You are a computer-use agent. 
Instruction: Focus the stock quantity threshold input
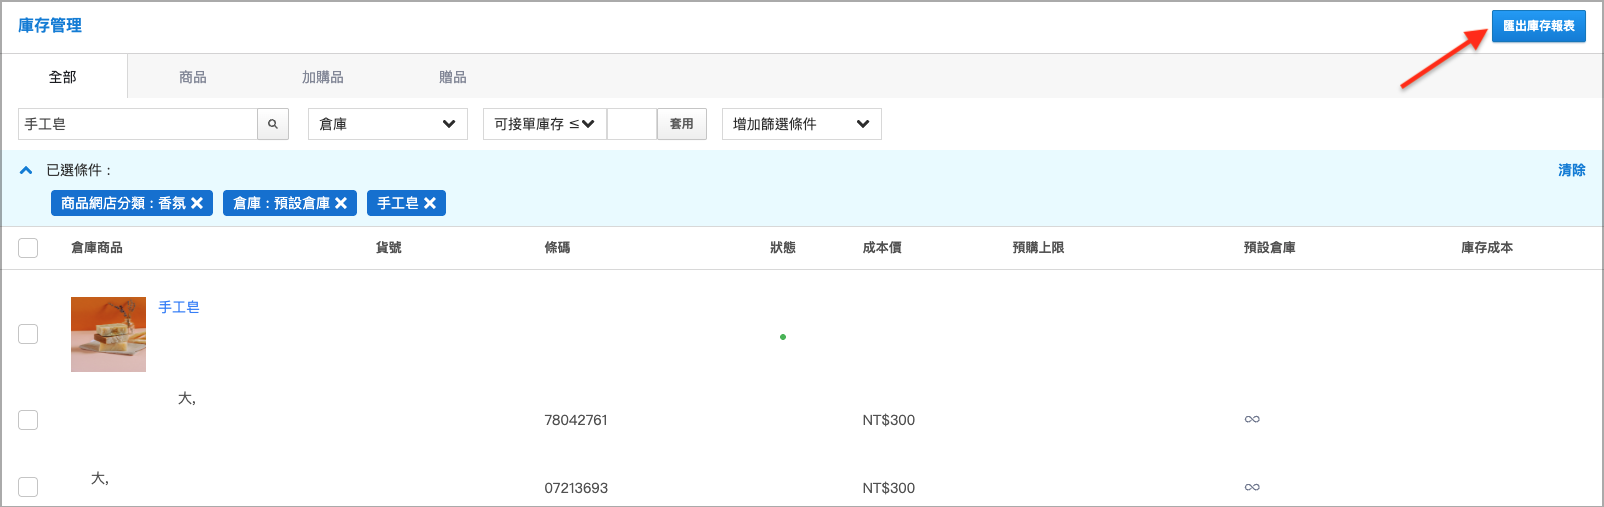(632, 124)
